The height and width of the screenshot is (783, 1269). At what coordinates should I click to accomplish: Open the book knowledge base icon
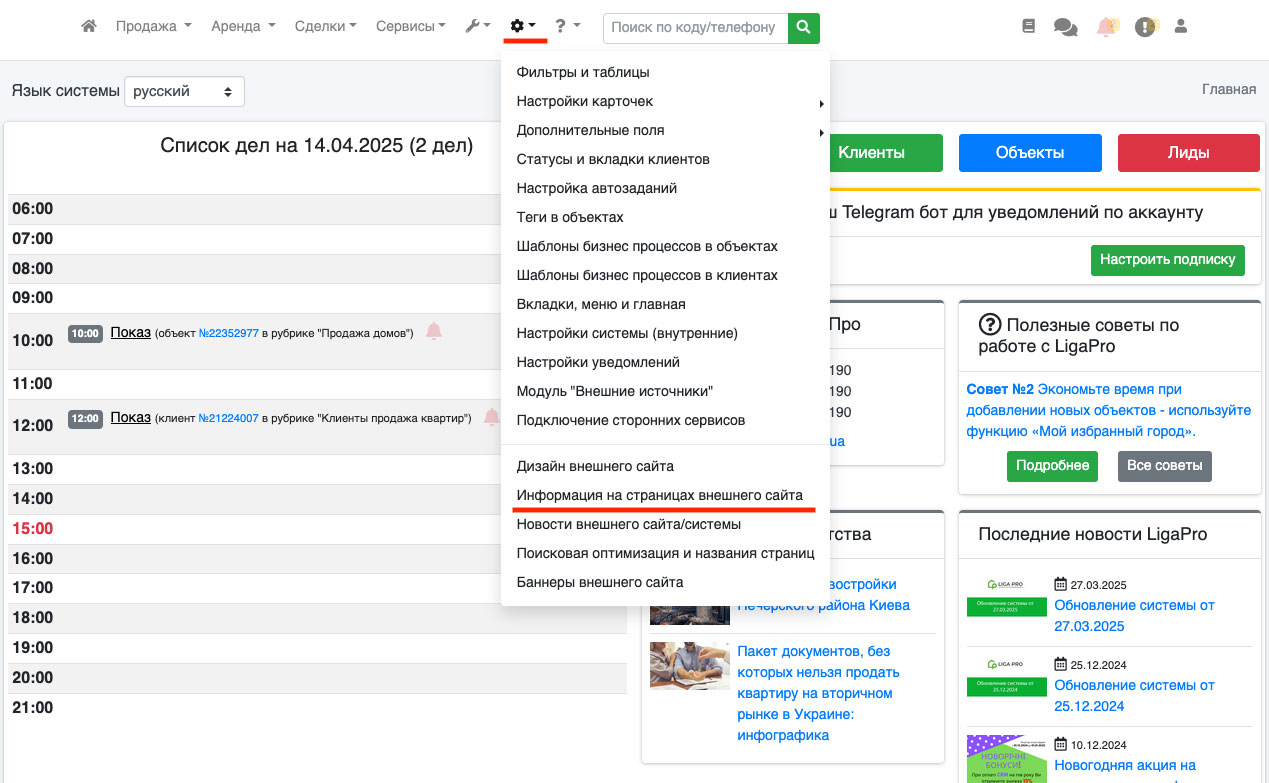point(1029,27)
